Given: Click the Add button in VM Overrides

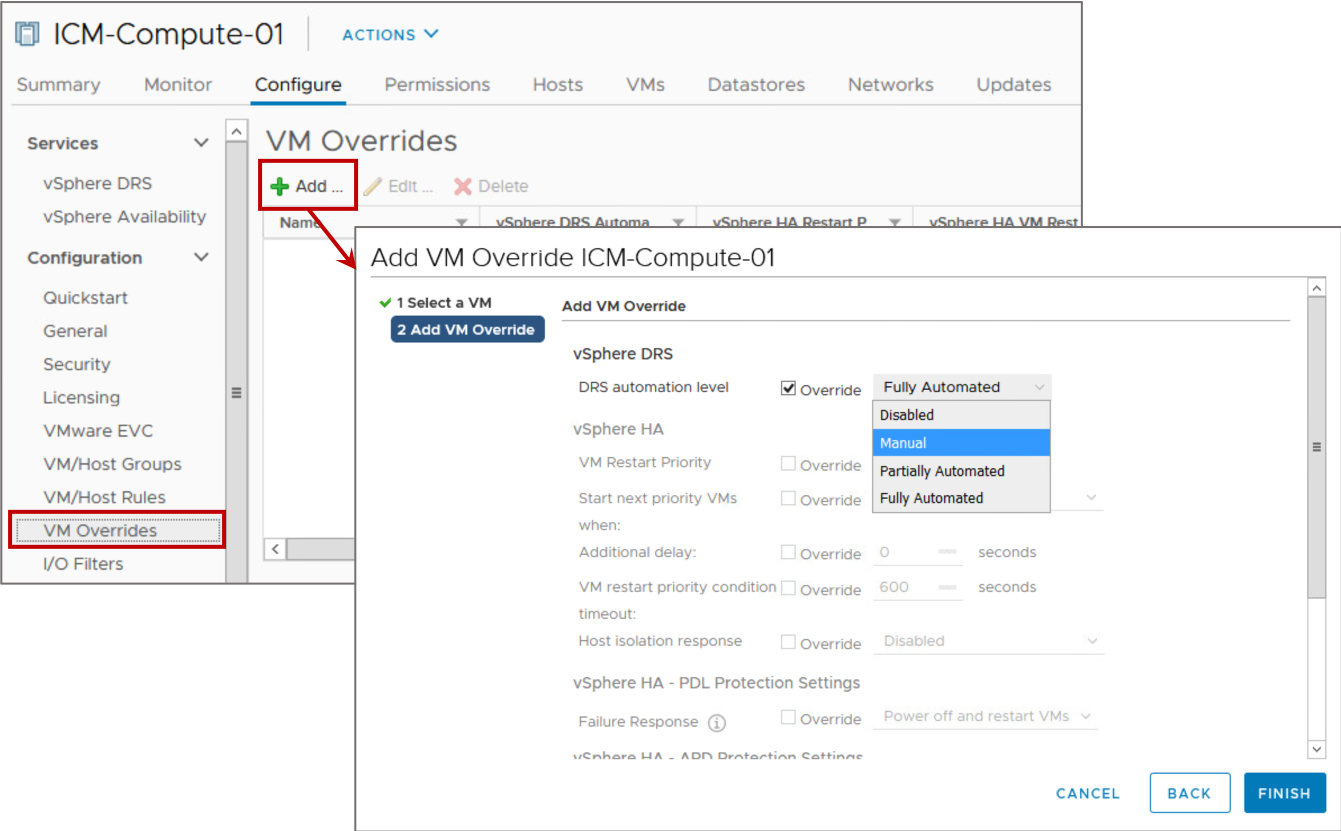Looking at the screenshot, I should (x=308, y=186).
